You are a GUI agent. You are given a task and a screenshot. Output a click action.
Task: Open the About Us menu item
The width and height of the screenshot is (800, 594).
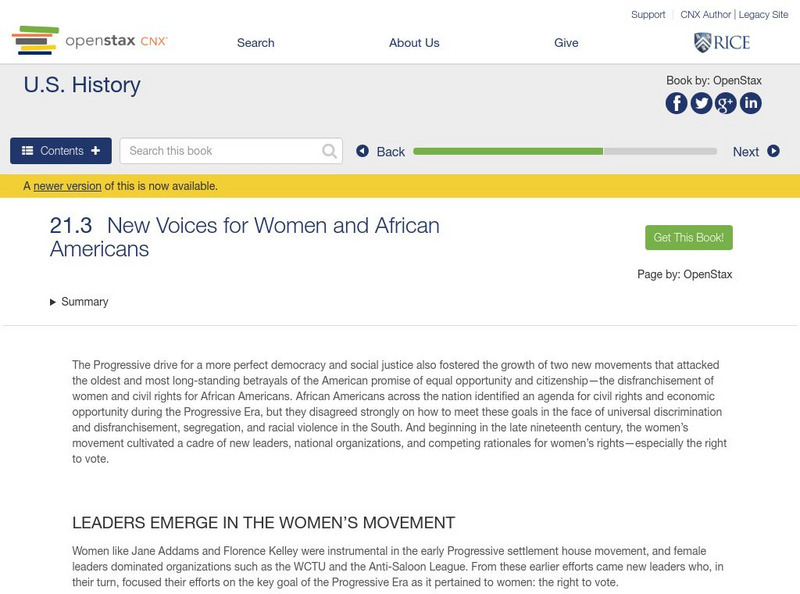coord(414,43)
